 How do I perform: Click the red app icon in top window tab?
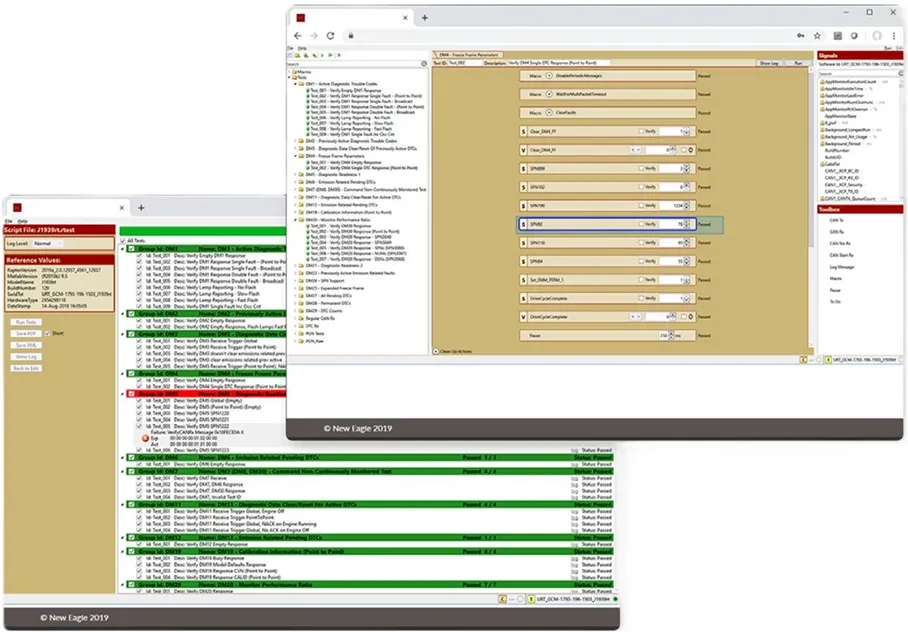(298, 18)
